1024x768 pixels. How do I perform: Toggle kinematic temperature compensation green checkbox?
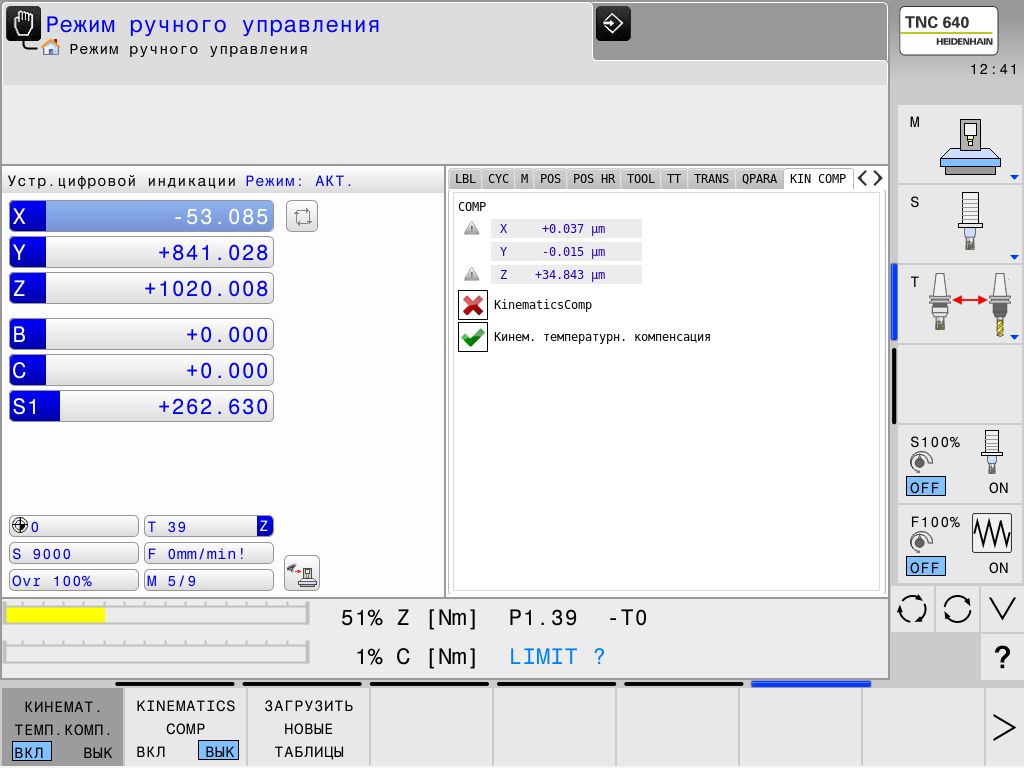tap(473, 337)
